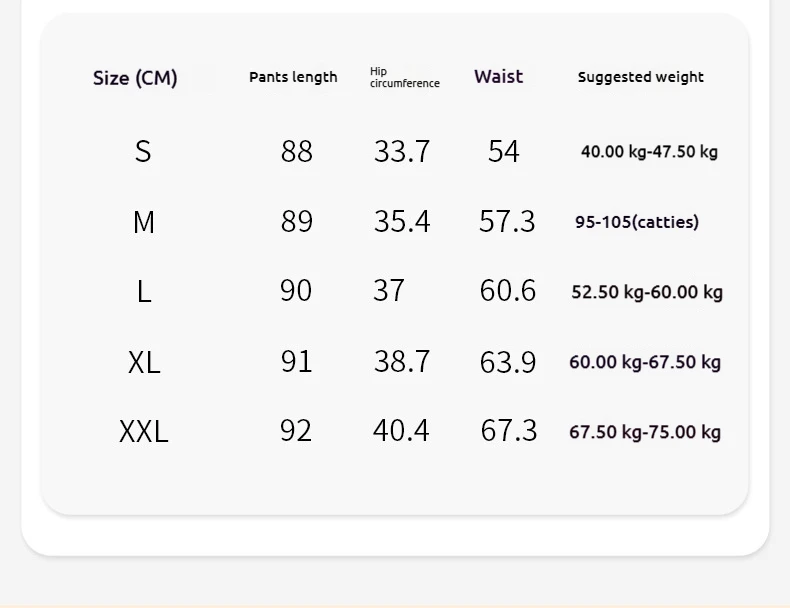This screenshot has width=790, height=608.
Task: Click the 40.00 kg-47.50 kg weight cell
Action: tap(649, 152)
